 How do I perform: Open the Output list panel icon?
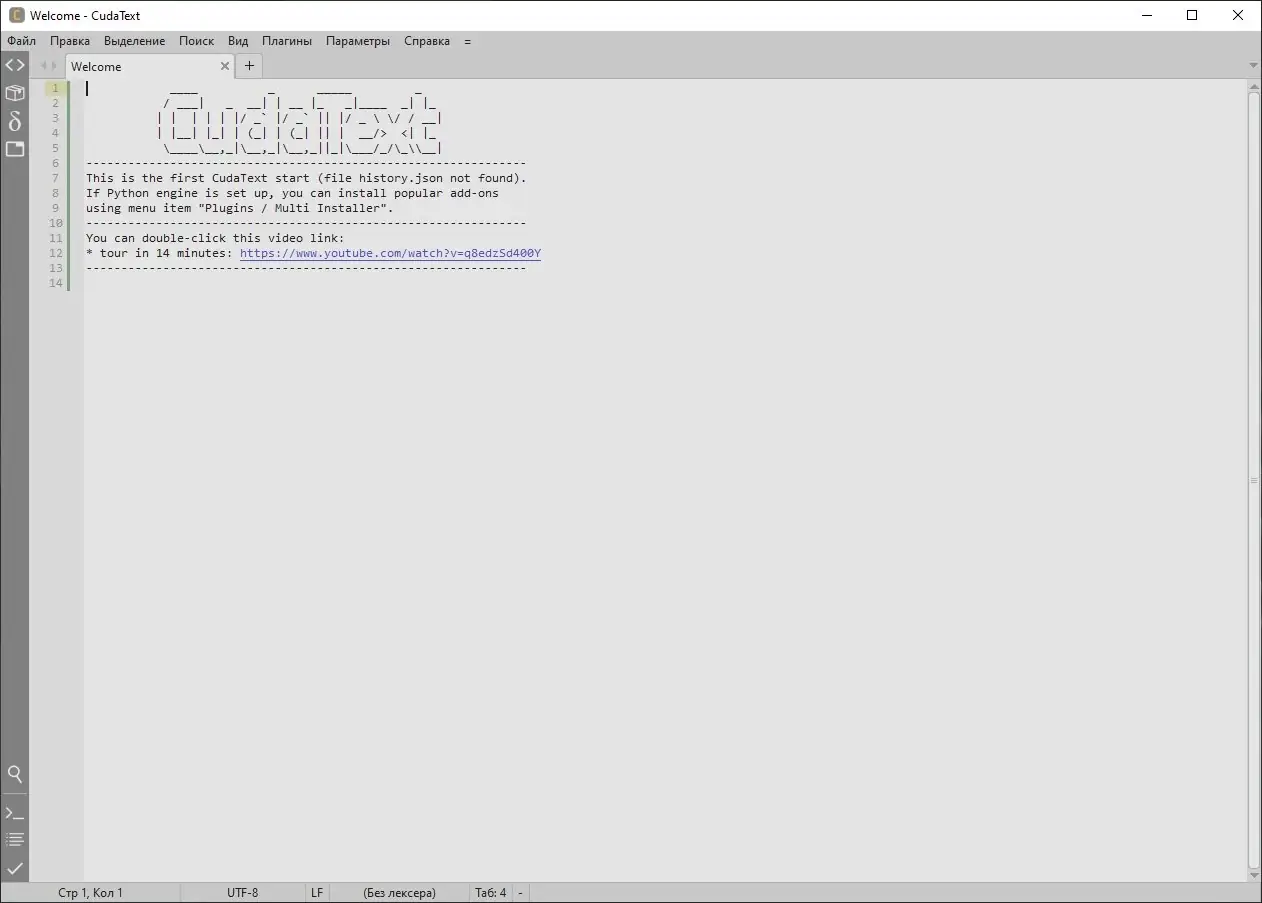point(15,840)
